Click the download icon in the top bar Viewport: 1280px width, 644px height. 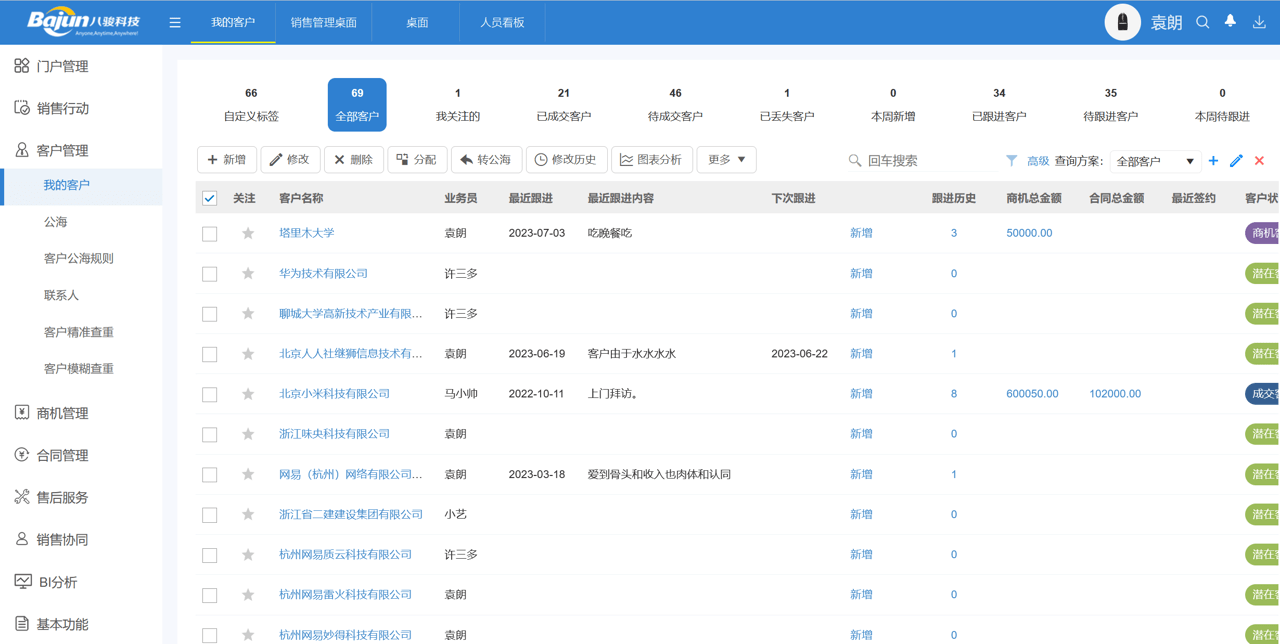tap(1259, 20)
